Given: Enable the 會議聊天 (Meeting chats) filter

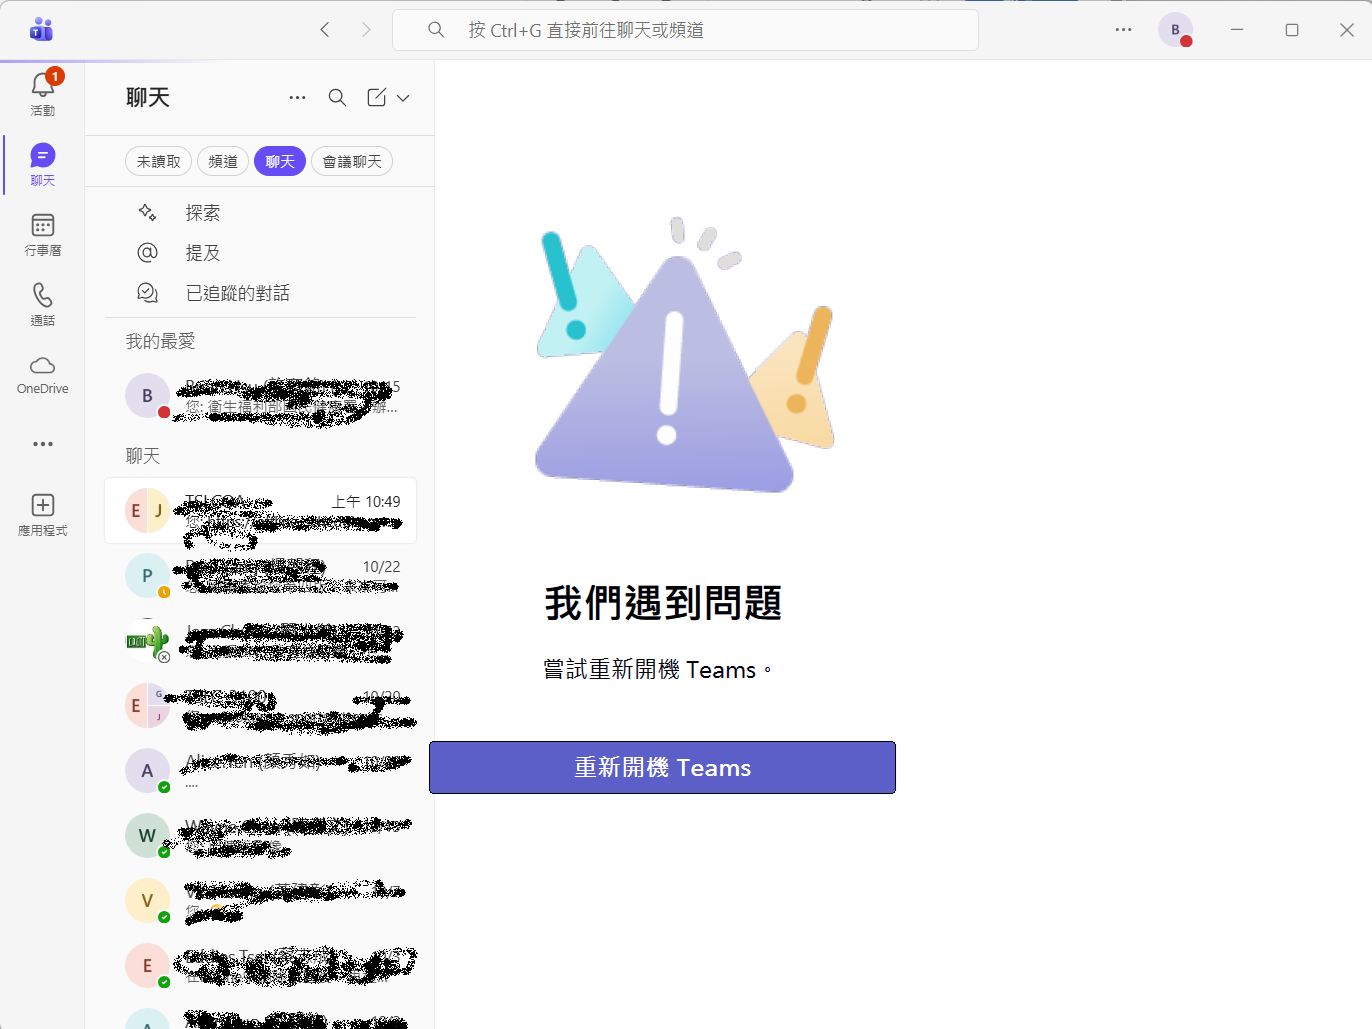Looking at the screenshot, I should [351, 160].
